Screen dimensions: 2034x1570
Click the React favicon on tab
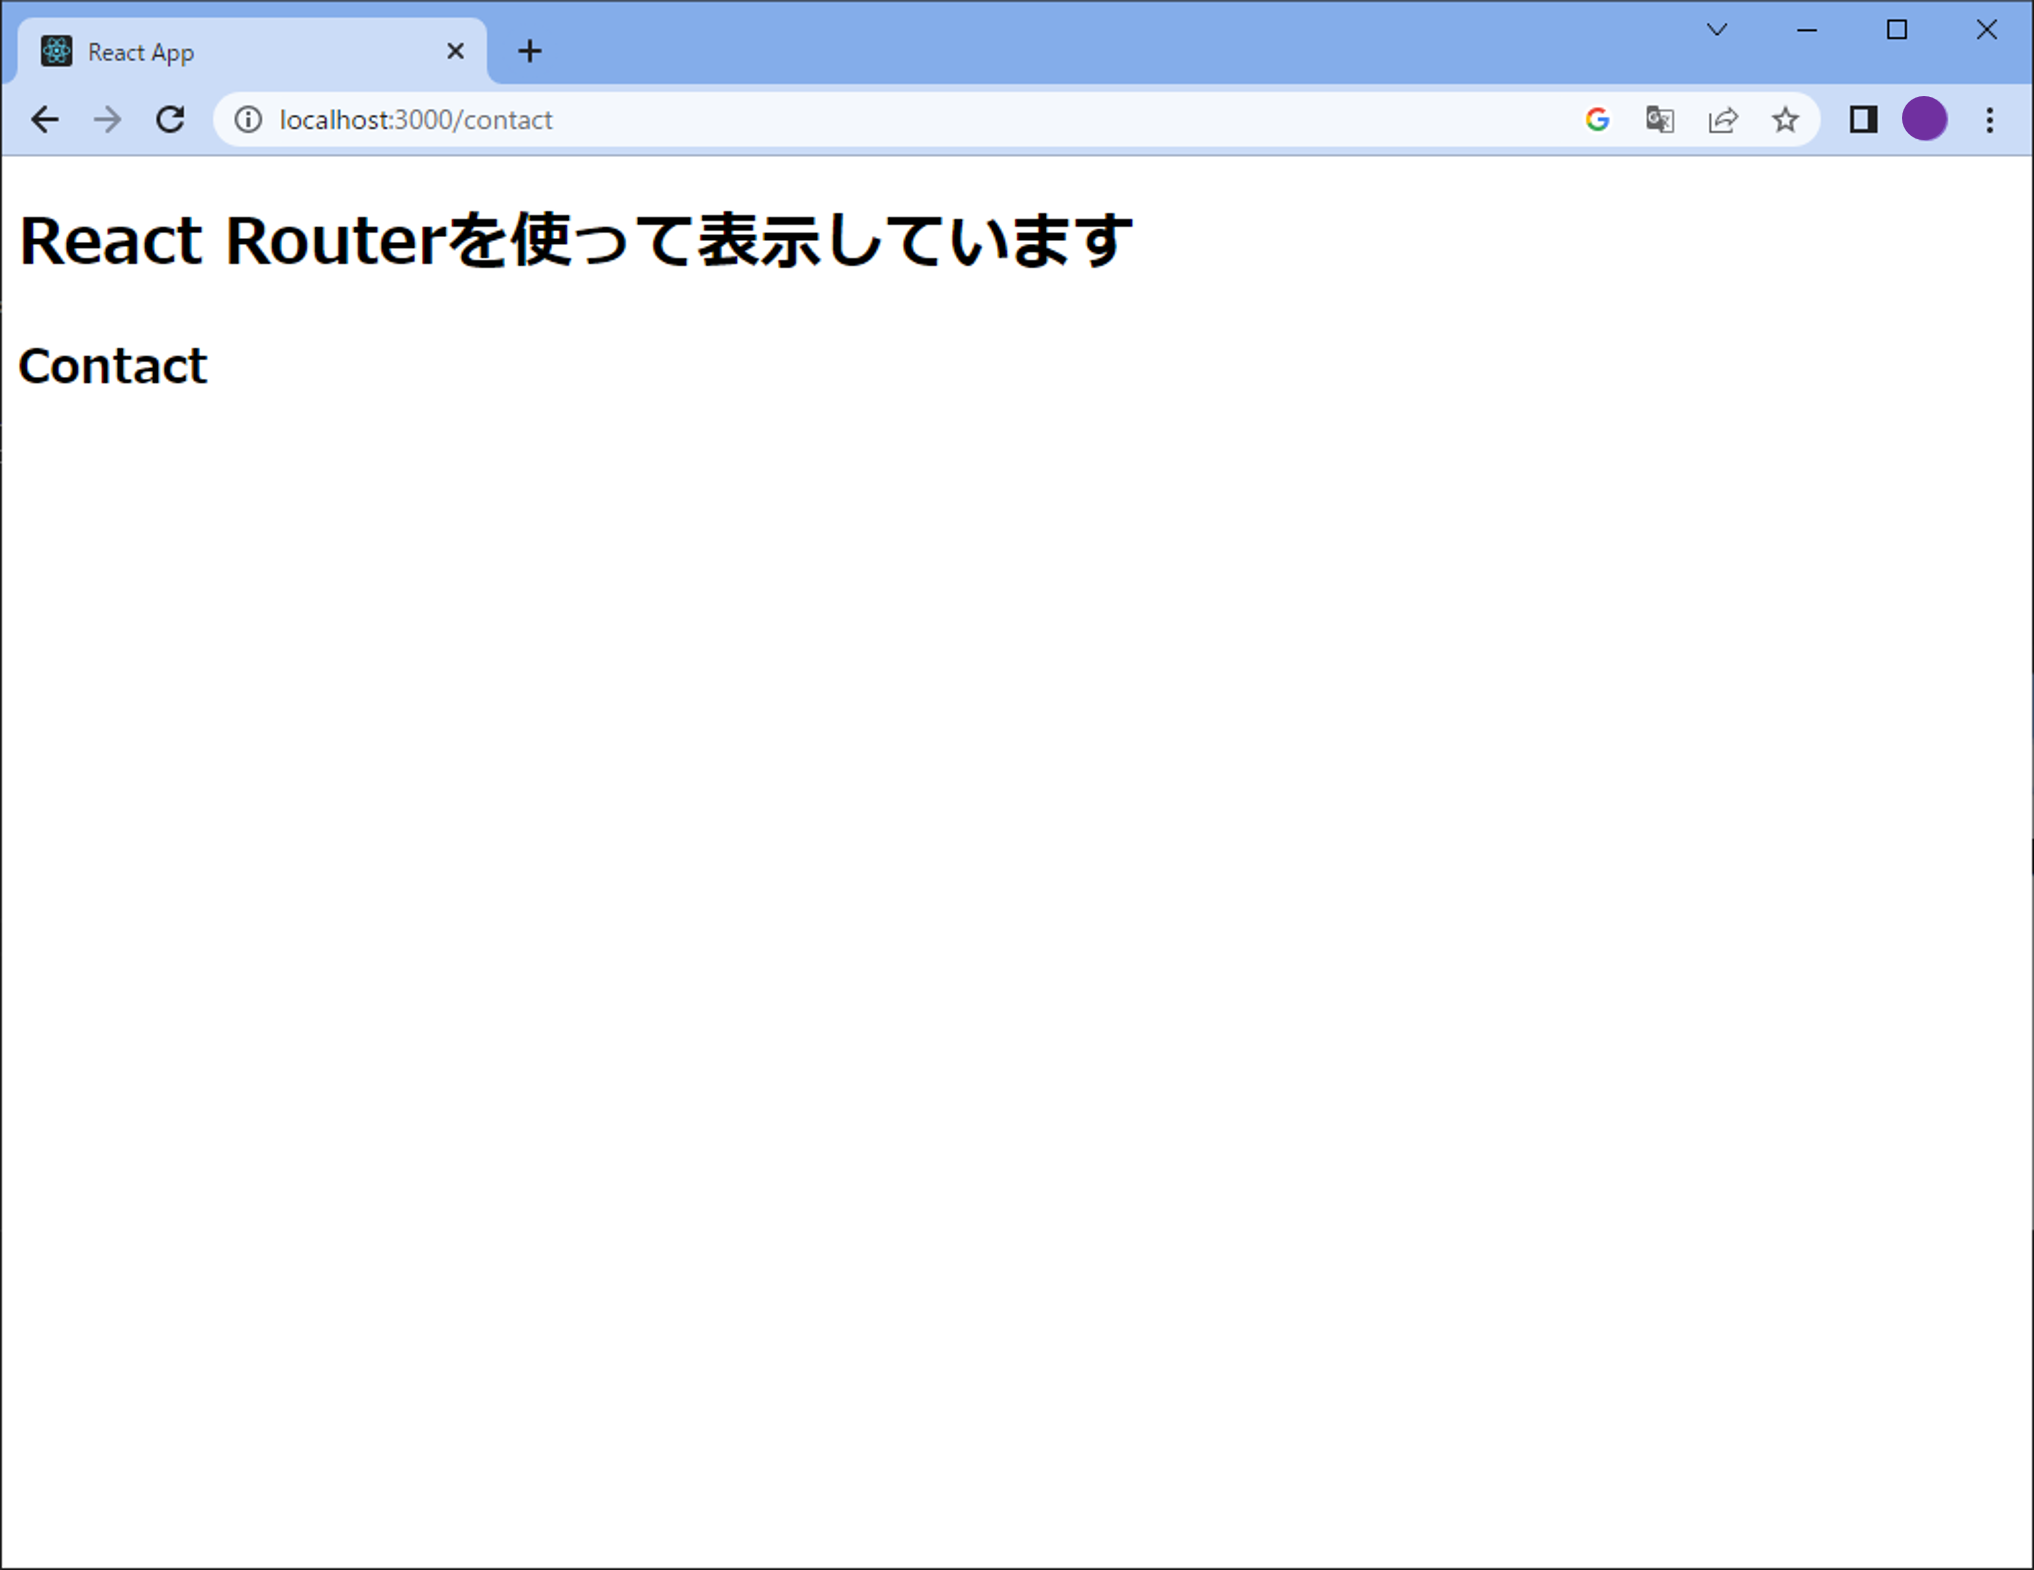[x=57, y=51]
